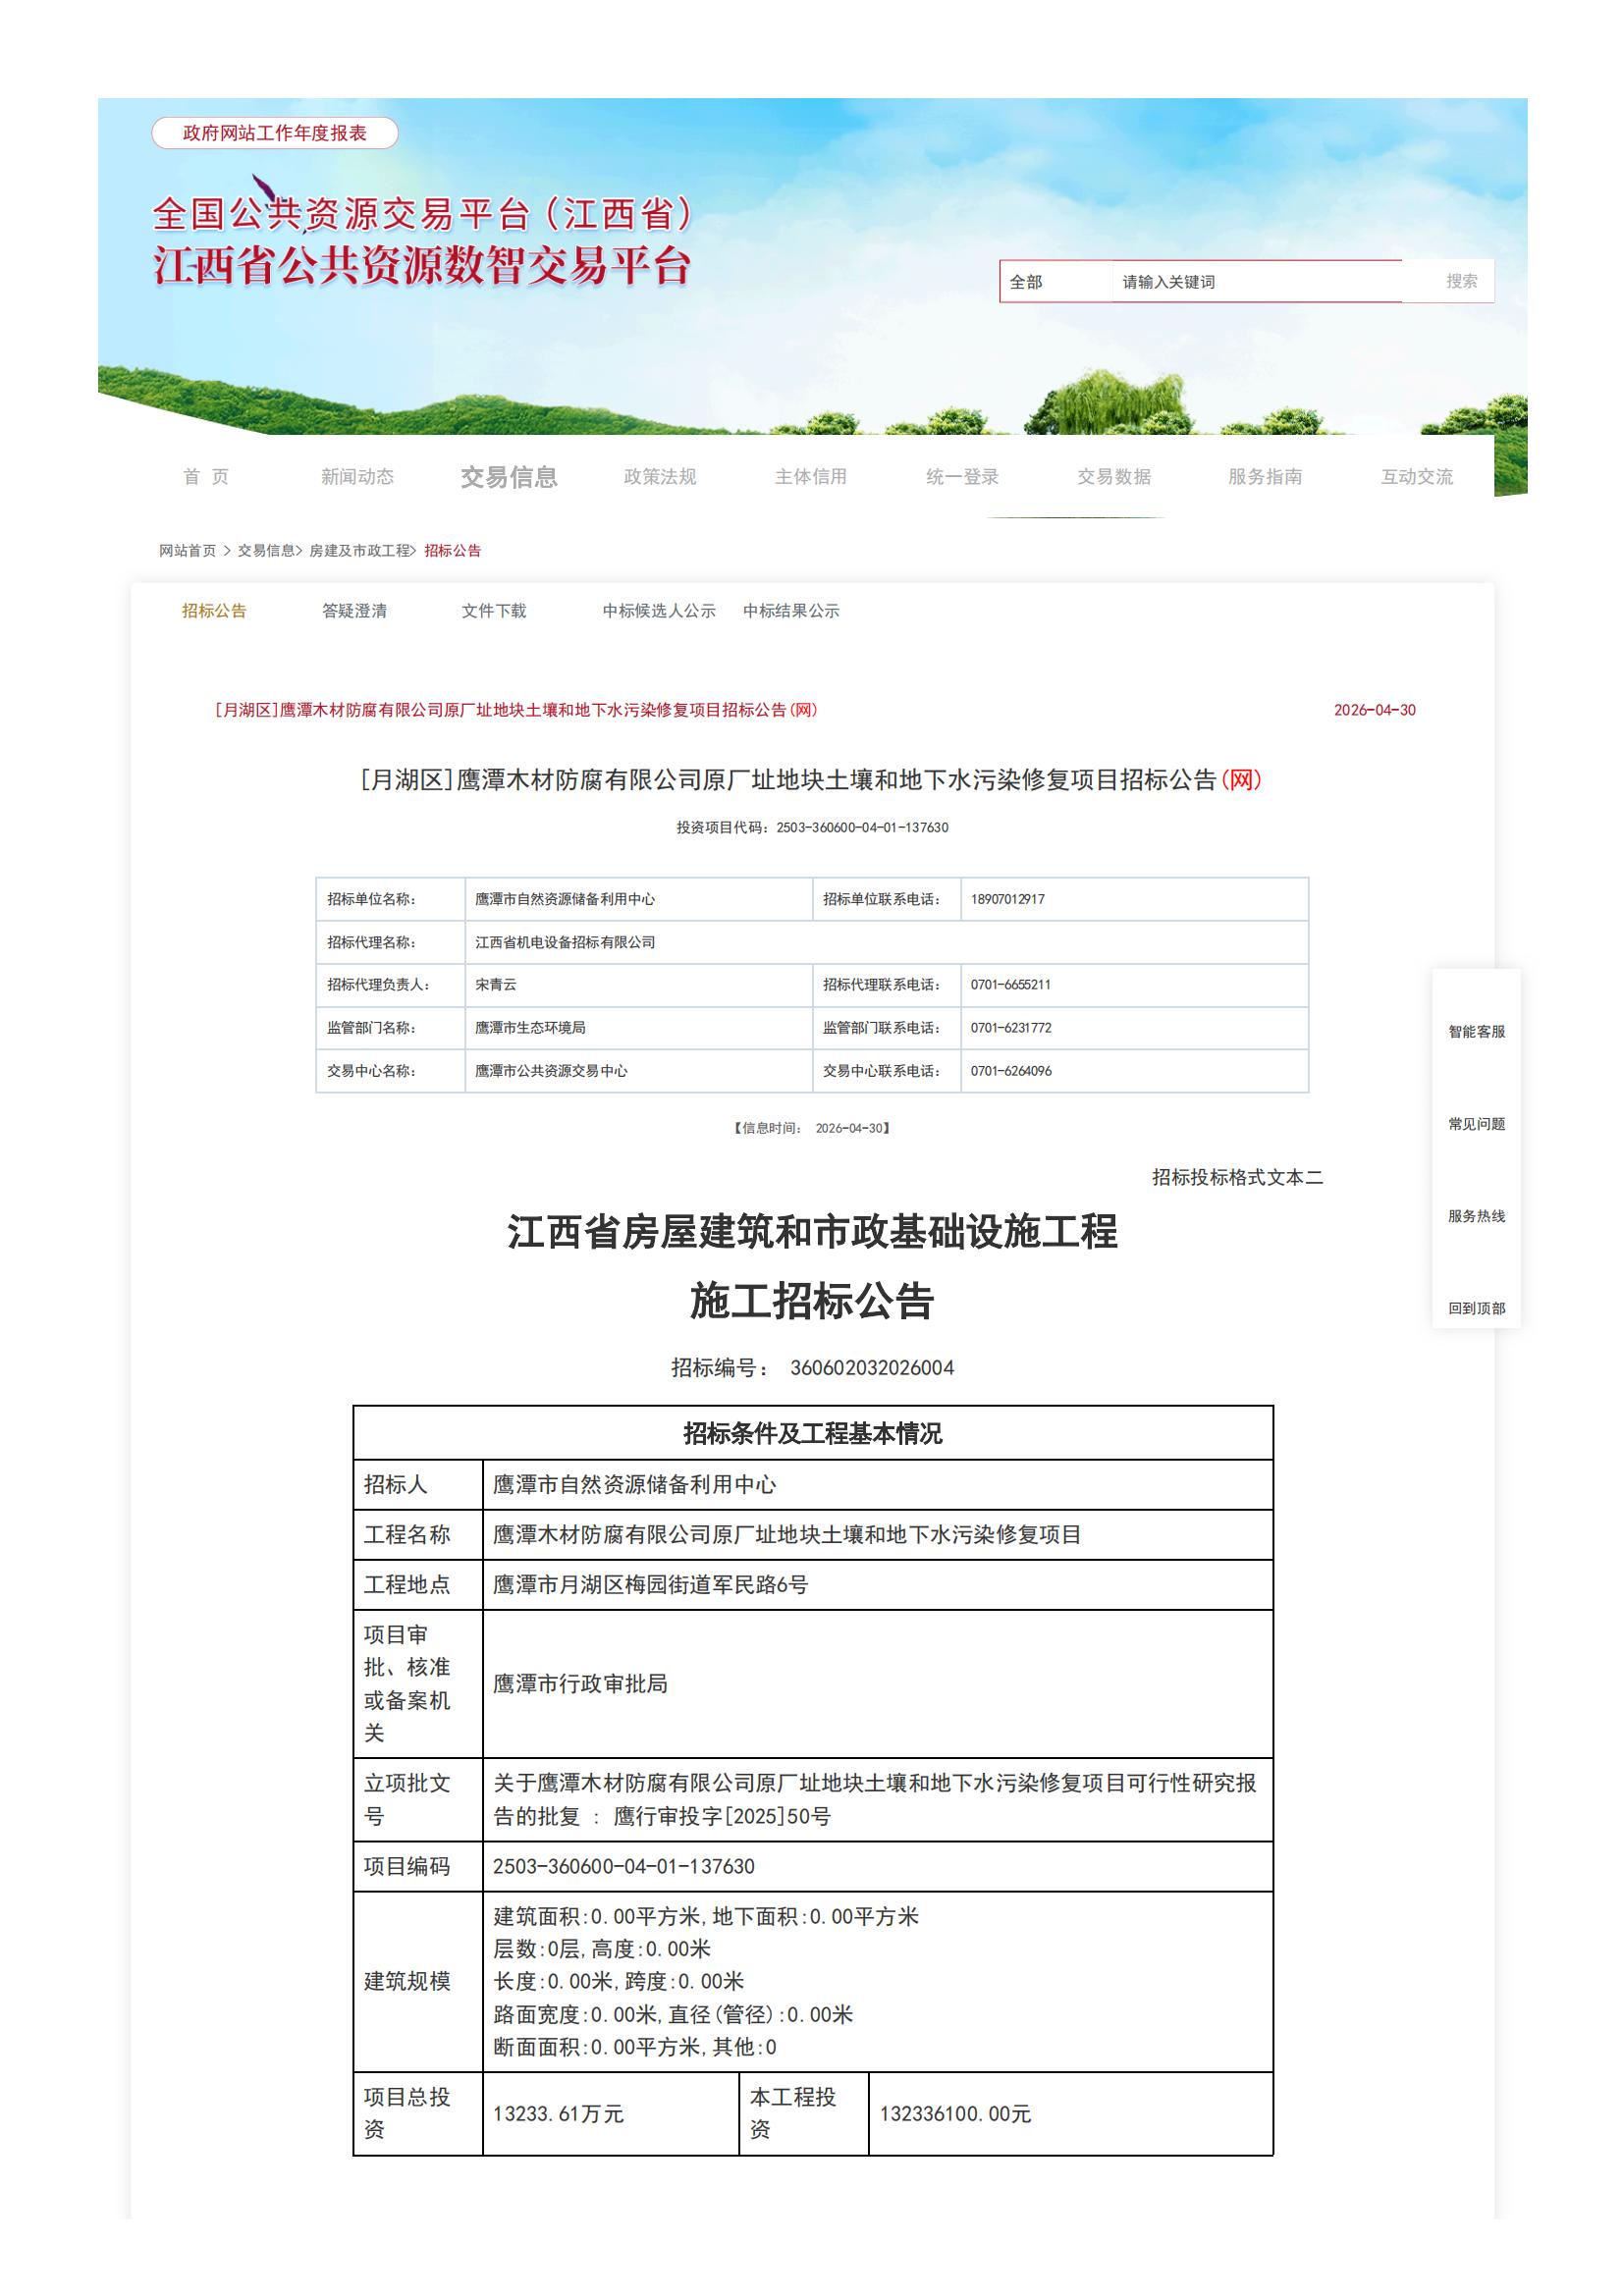Open 政策法规 navigation item
1623x2296 pixels.
[660, 477]
